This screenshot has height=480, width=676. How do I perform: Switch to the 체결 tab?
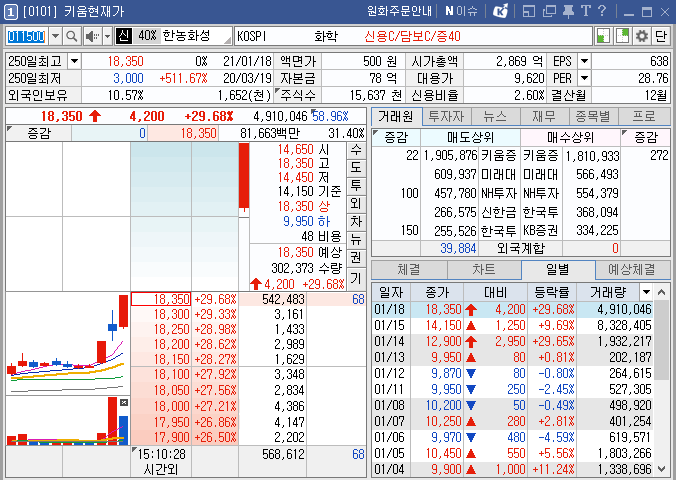point(409,270)
